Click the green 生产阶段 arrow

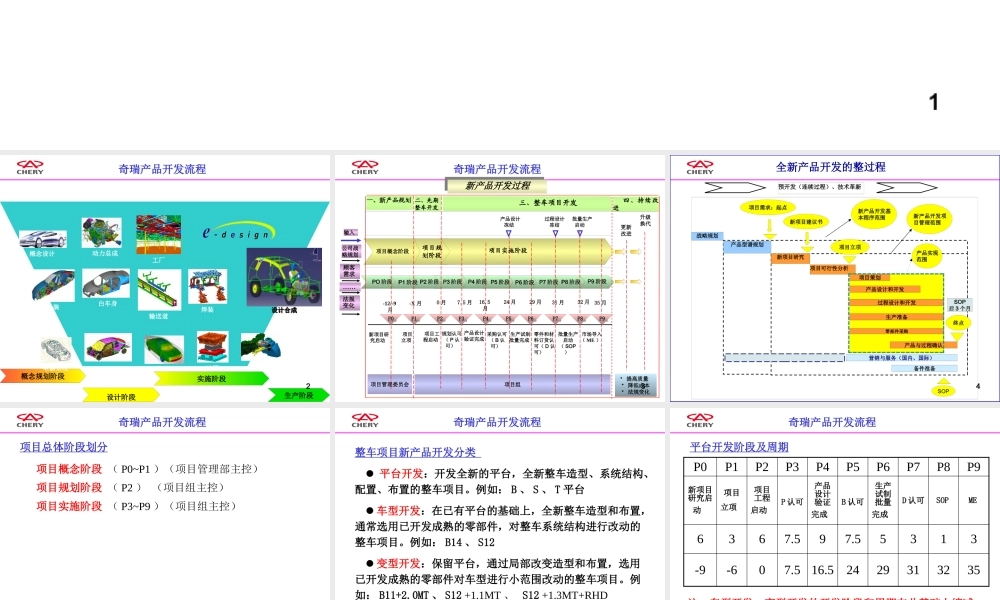[x=298, y=395]
